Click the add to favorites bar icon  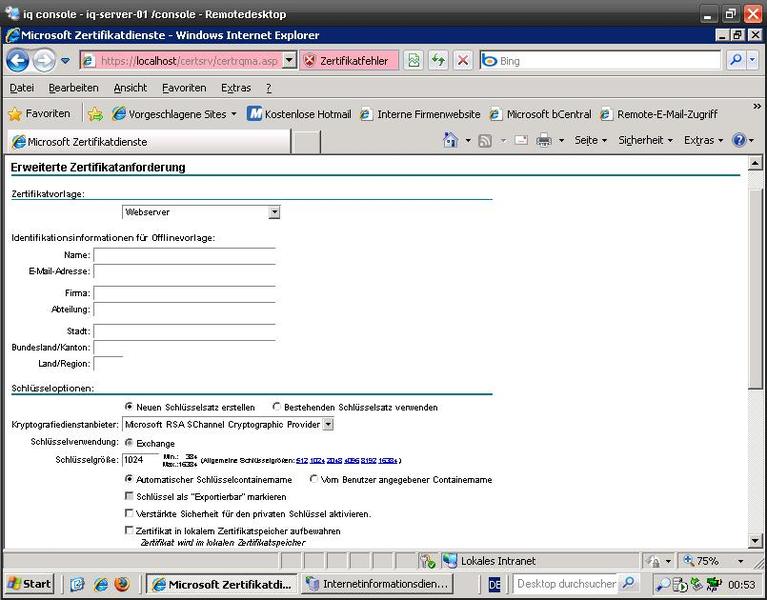point(95,114)
